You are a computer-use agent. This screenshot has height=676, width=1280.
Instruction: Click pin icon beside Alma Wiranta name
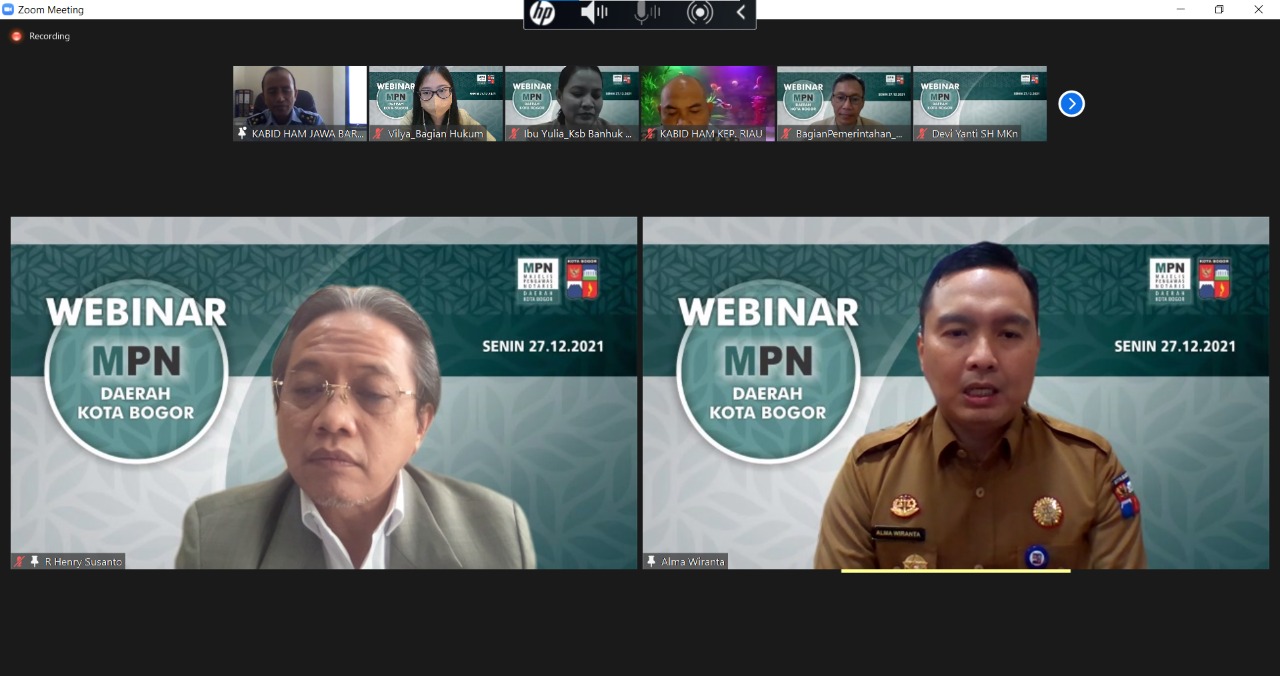click(651, 562)
